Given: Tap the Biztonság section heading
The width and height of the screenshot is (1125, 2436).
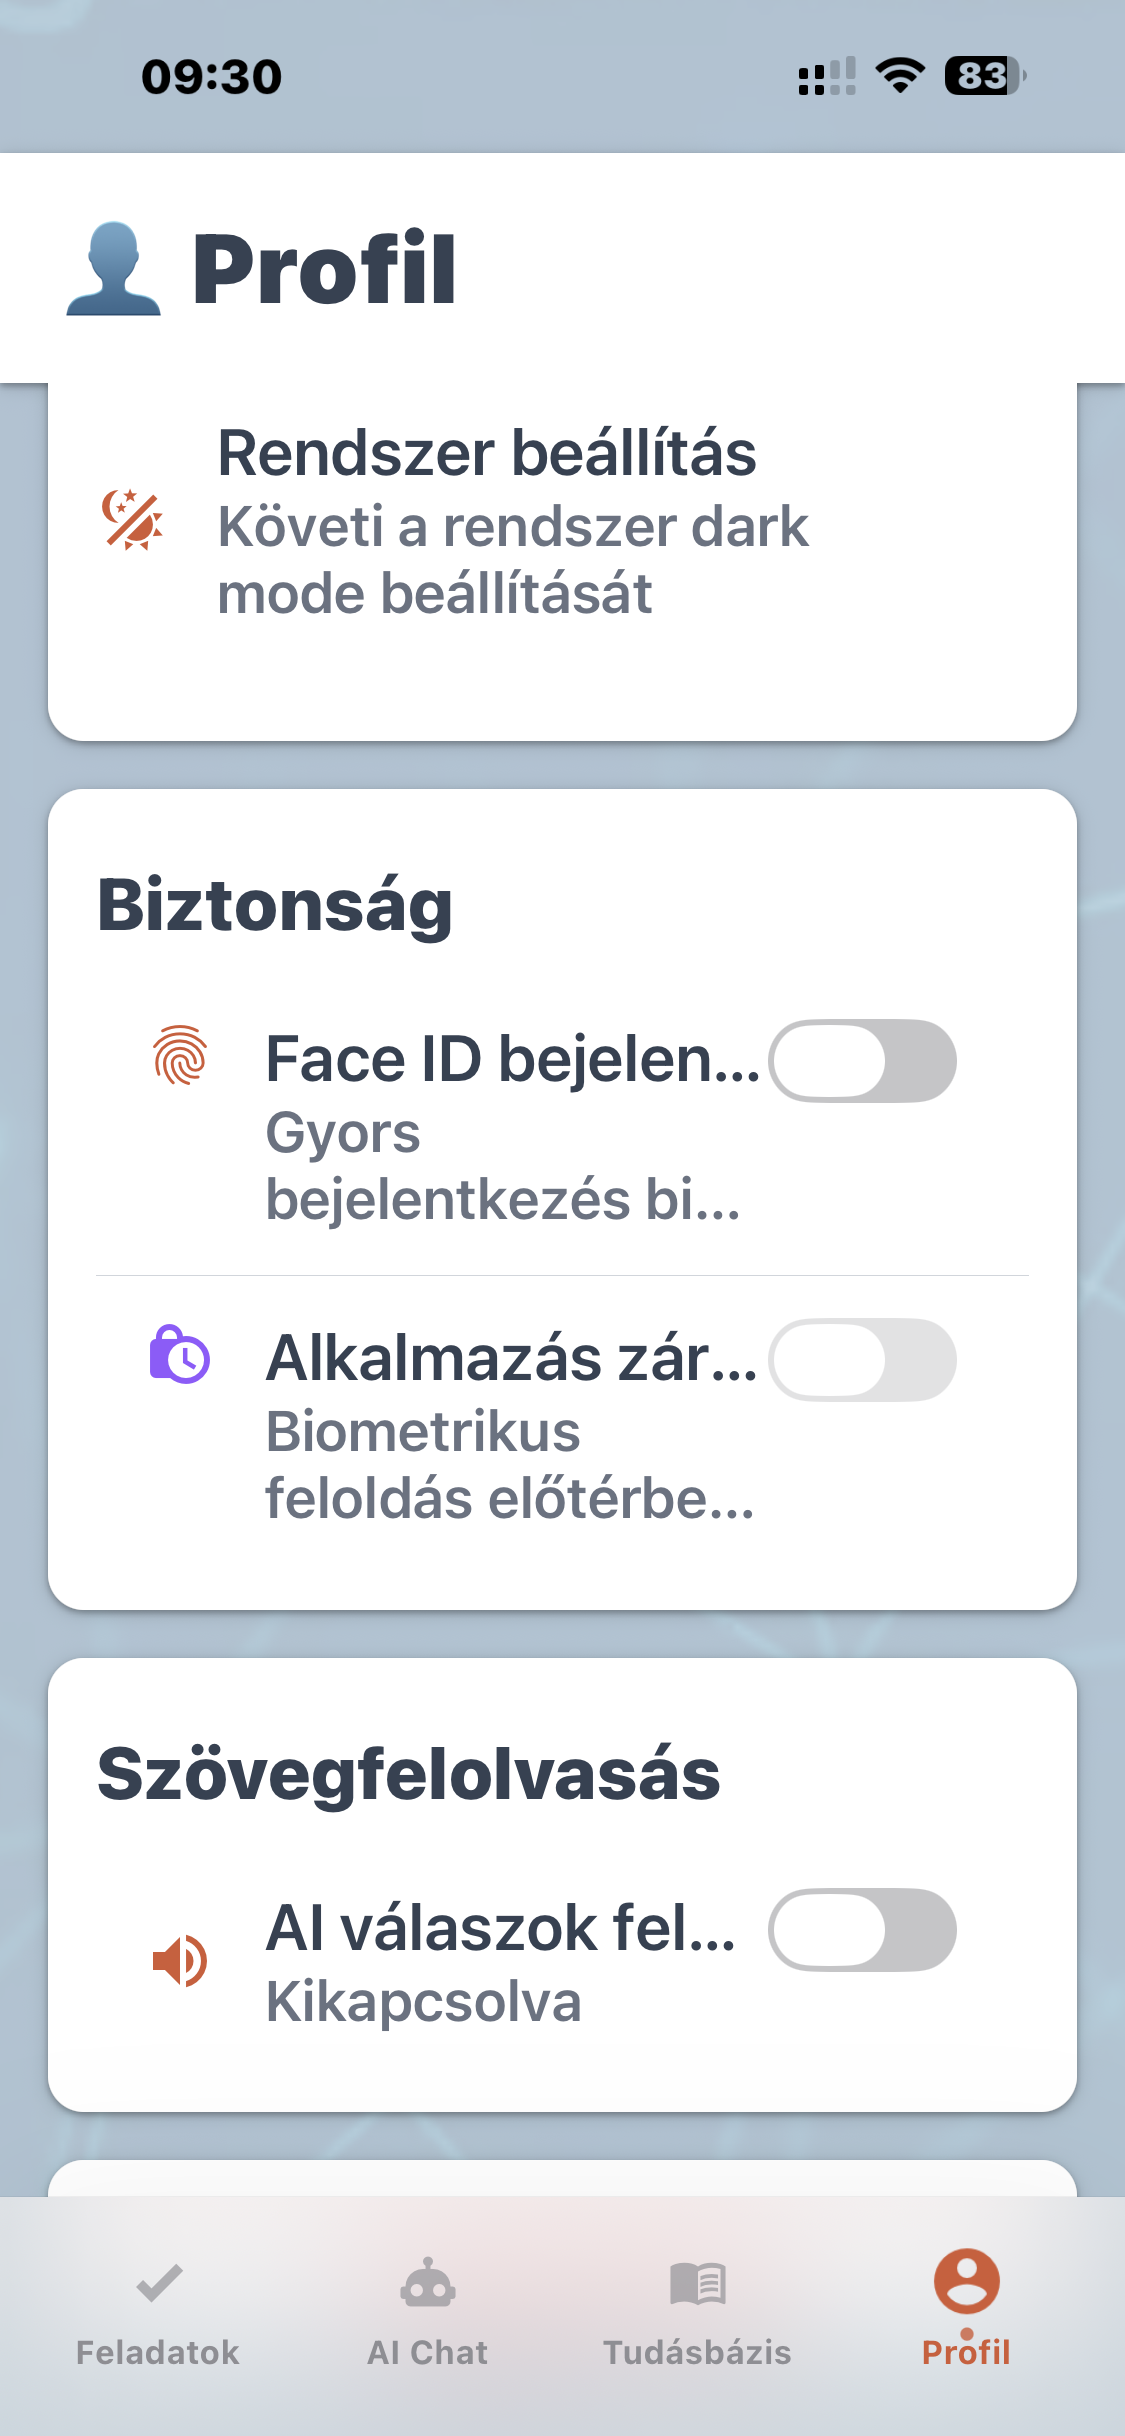Looking at the screenshot, I should pos(275,905).
